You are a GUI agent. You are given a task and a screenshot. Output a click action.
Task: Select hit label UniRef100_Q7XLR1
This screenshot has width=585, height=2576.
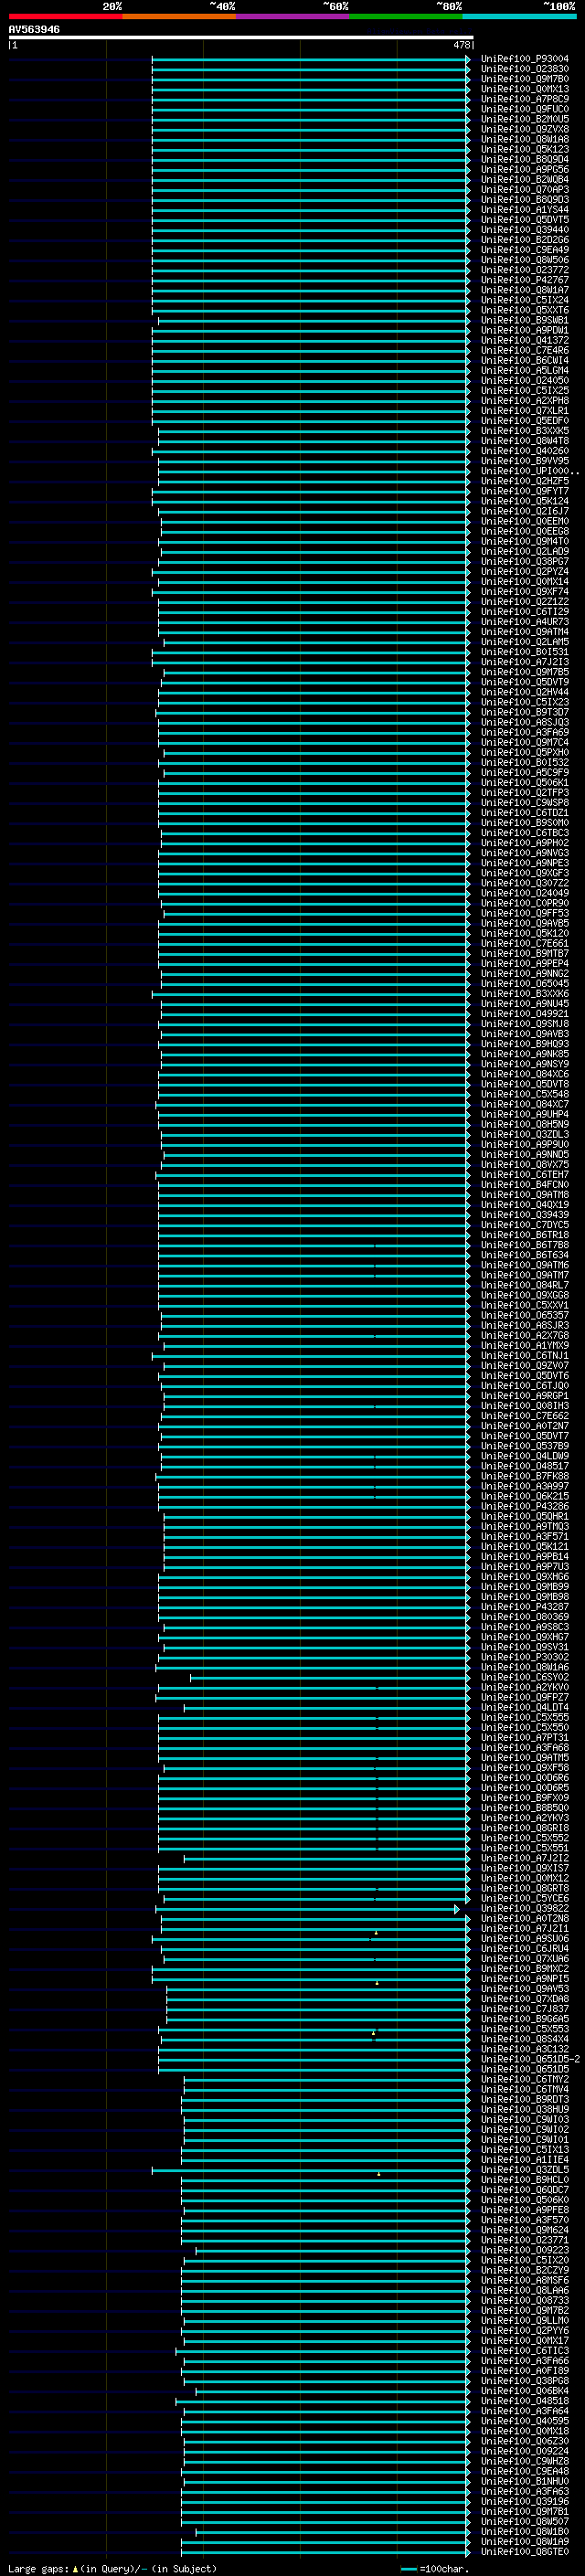coord(525,411)
